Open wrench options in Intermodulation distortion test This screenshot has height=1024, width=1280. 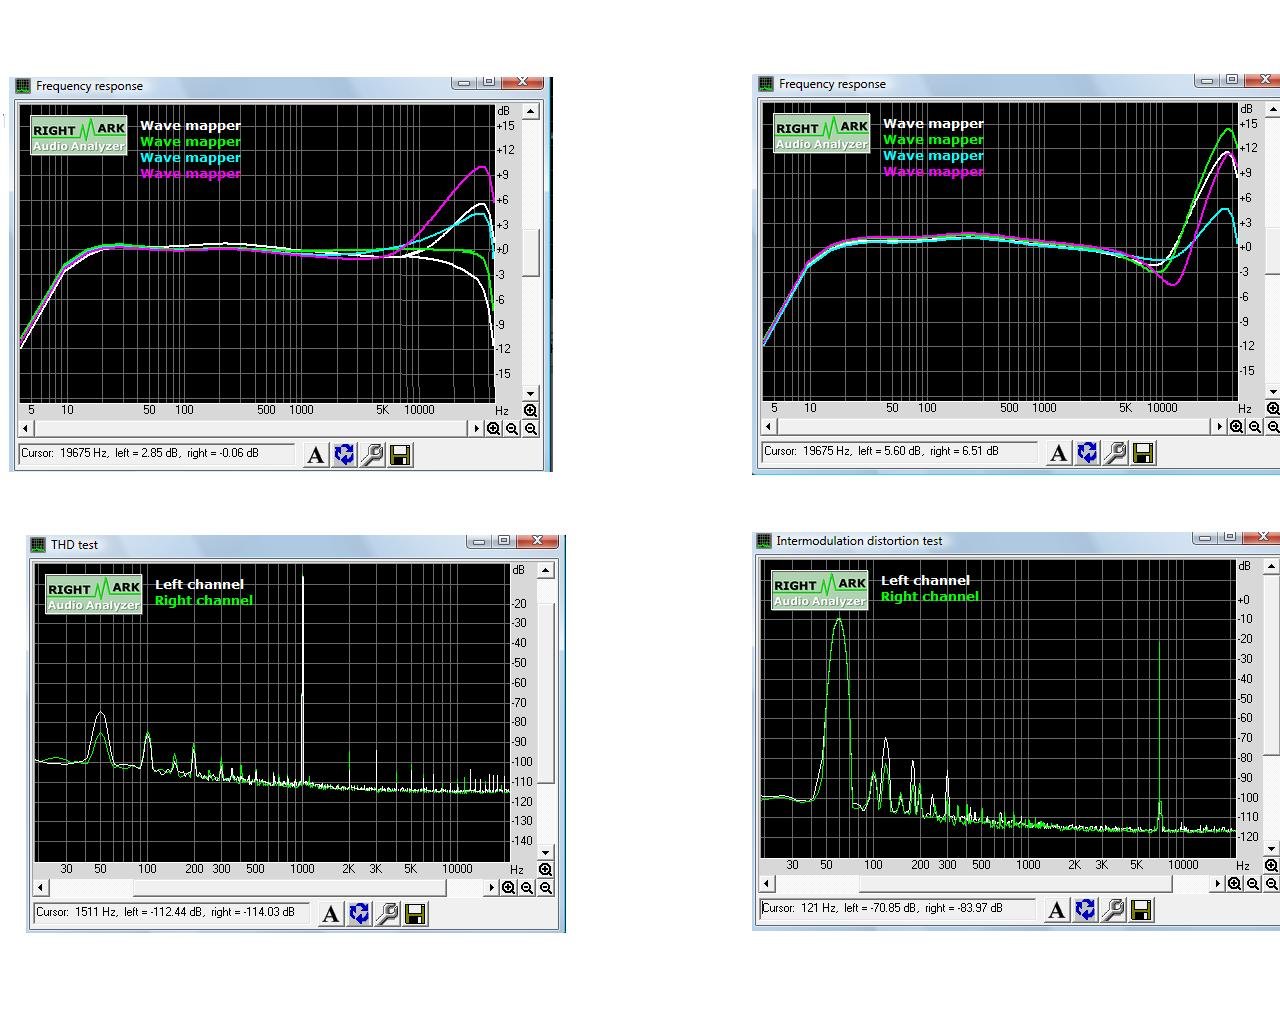[x=1112, y=910]
